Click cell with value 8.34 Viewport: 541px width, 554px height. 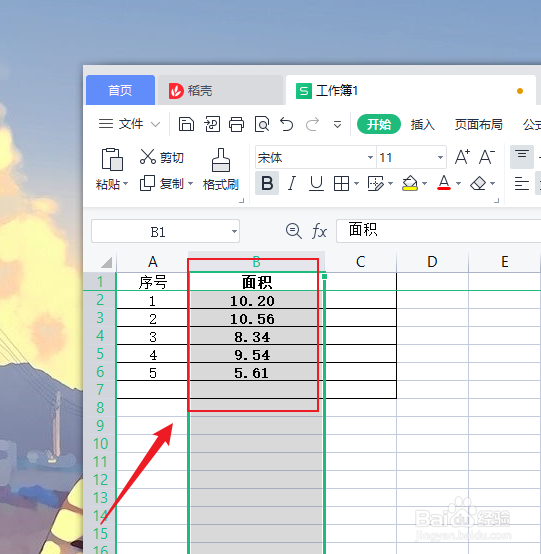pos(256,336)
